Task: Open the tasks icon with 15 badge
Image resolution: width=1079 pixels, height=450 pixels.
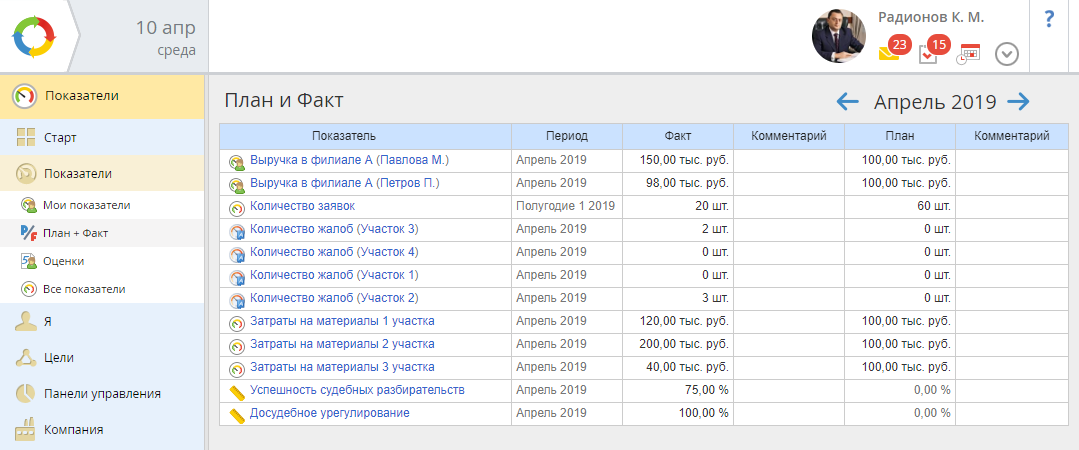Action: 928,53
